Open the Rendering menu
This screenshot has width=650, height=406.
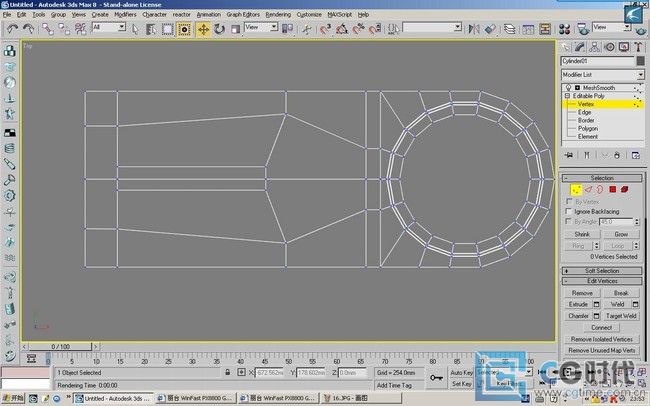tap(278, 15)
